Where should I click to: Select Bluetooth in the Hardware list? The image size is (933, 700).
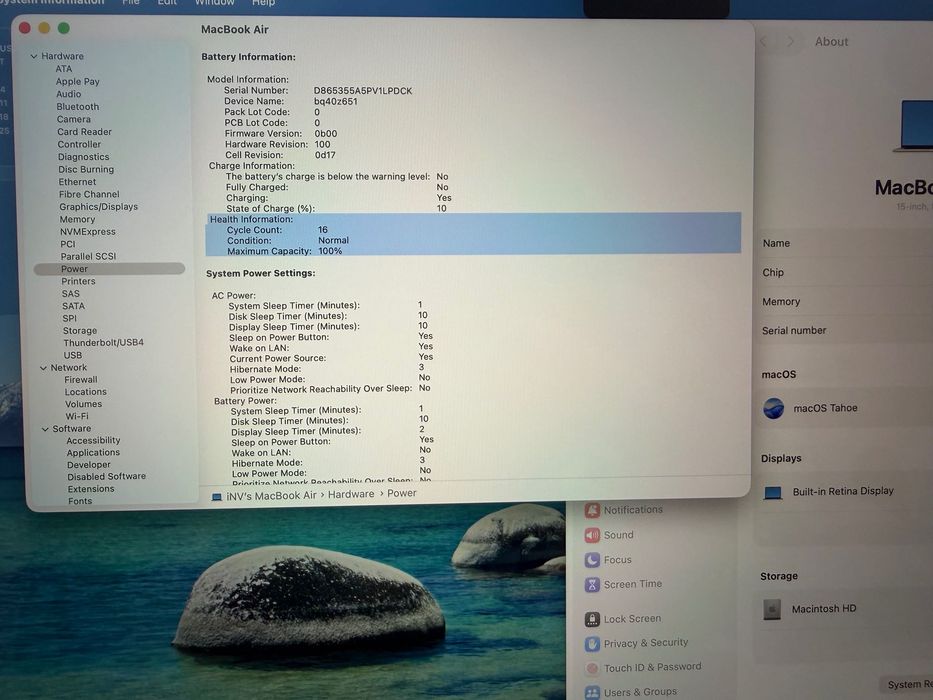[x=78, y=107]
